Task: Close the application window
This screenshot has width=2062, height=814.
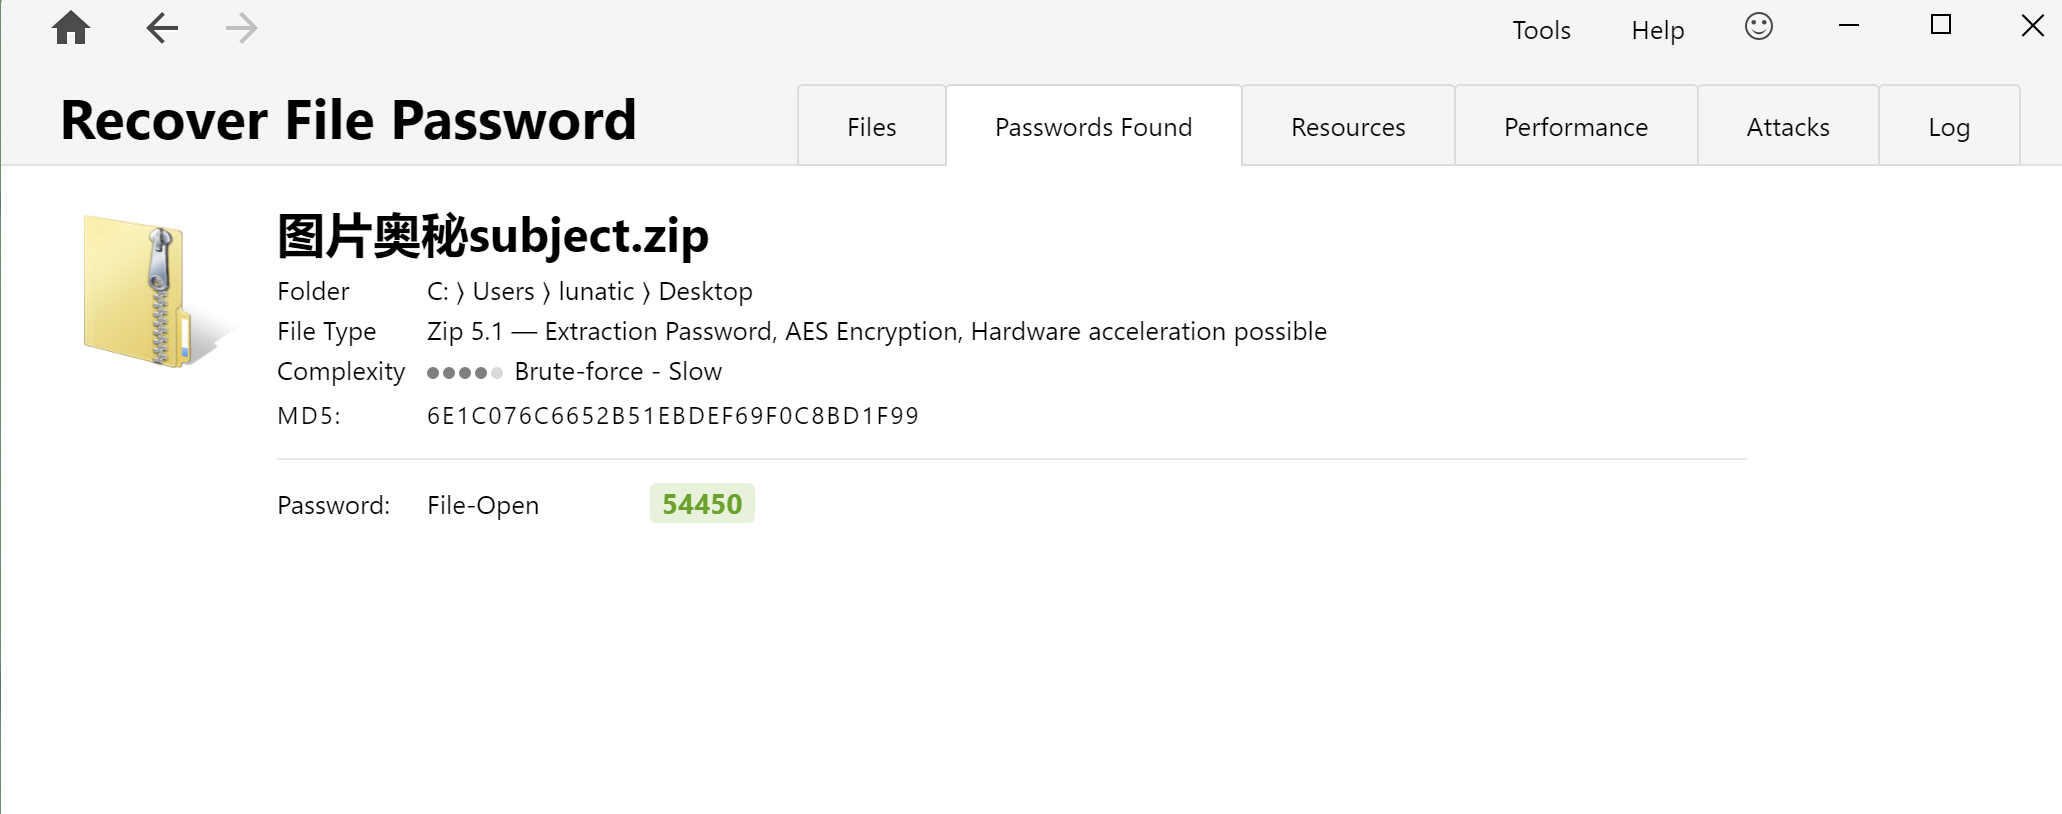Action: click(2033, 26)
